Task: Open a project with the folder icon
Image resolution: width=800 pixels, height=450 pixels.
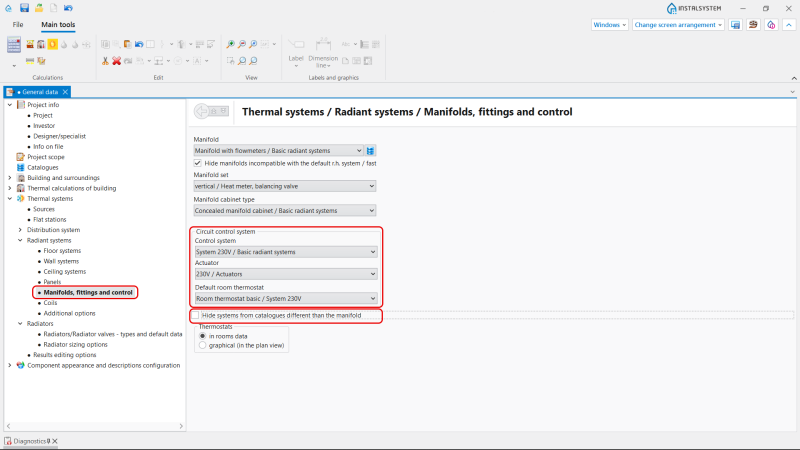Action: (39, 8)
